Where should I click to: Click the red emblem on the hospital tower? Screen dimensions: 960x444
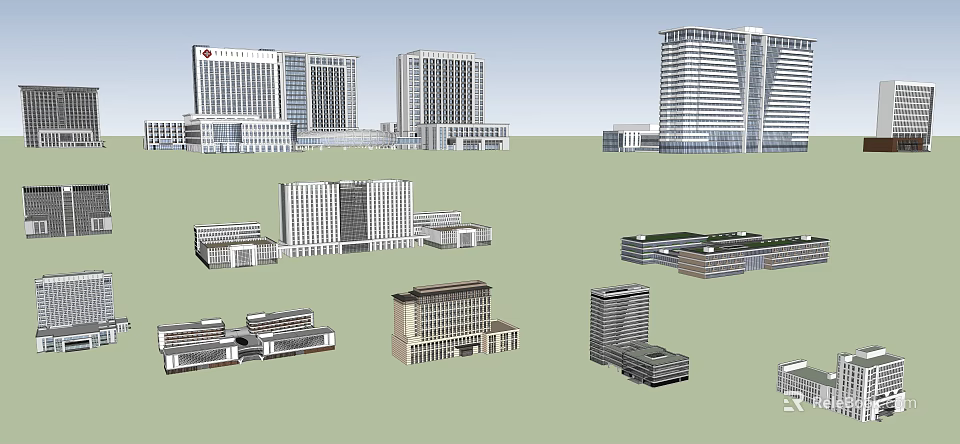207,54
